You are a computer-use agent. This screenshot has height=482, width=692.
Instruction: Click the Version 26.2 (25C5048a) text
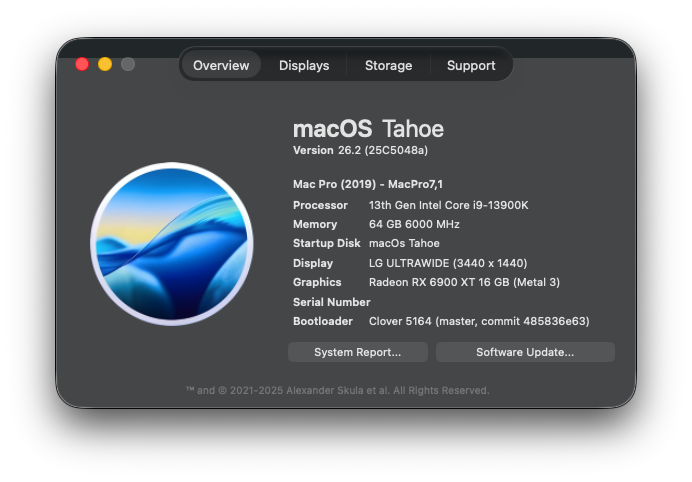point(361,150)
